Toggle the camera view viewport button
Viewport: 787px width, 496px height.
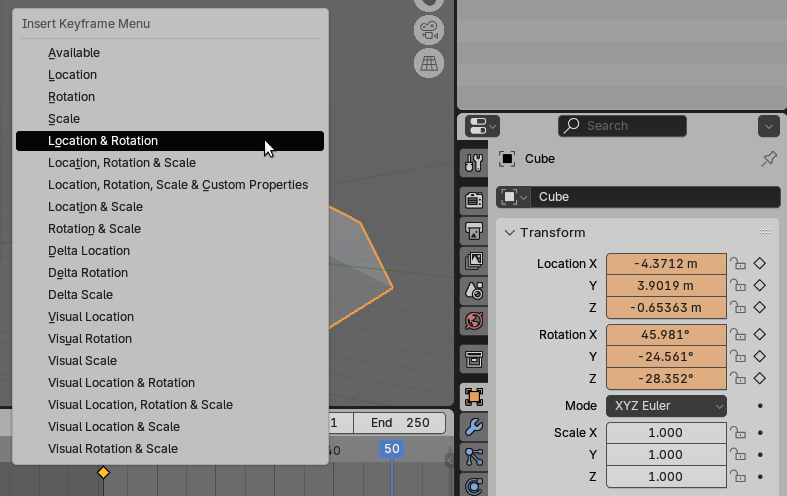(429, 30)
